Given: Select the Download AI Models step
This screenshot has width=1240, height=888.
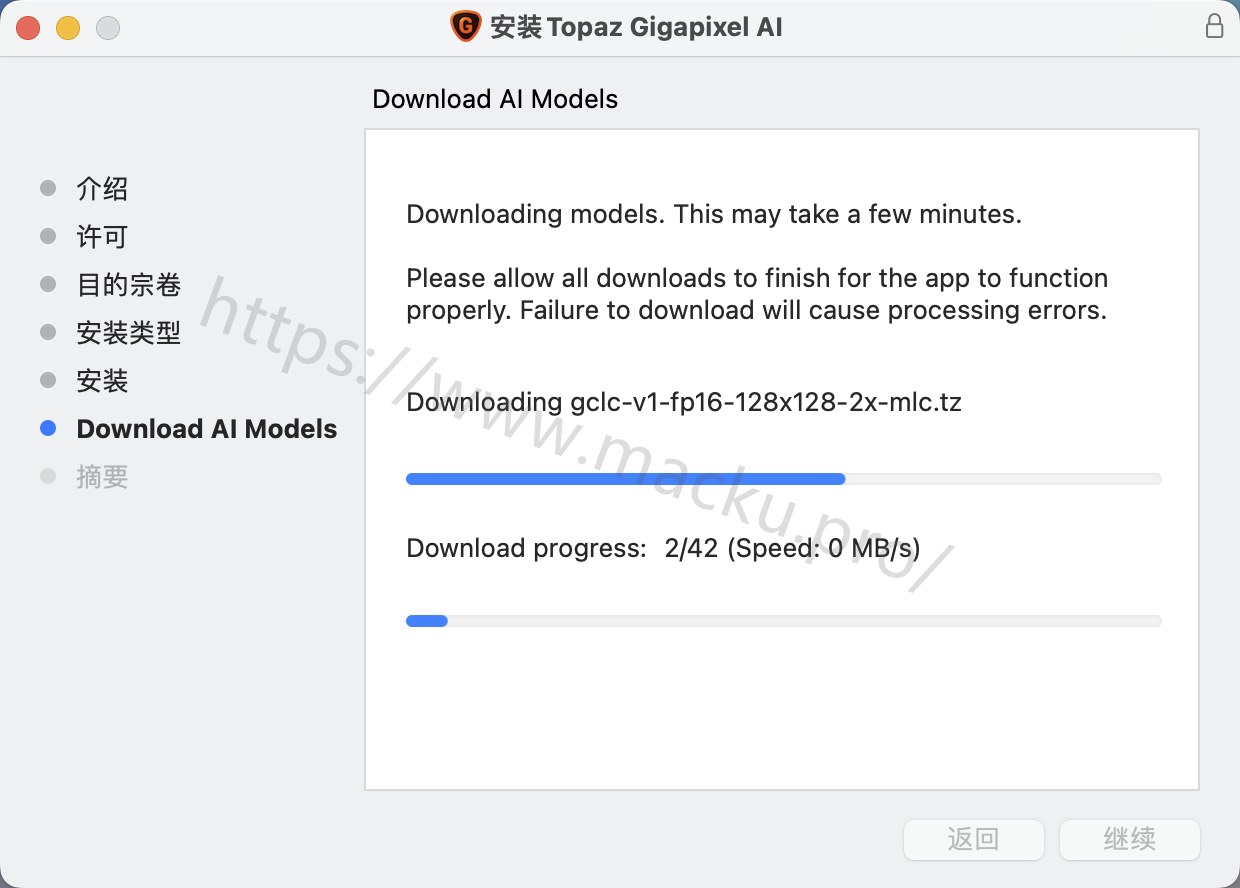Looking at the screenshot, I should pos(207,429).
